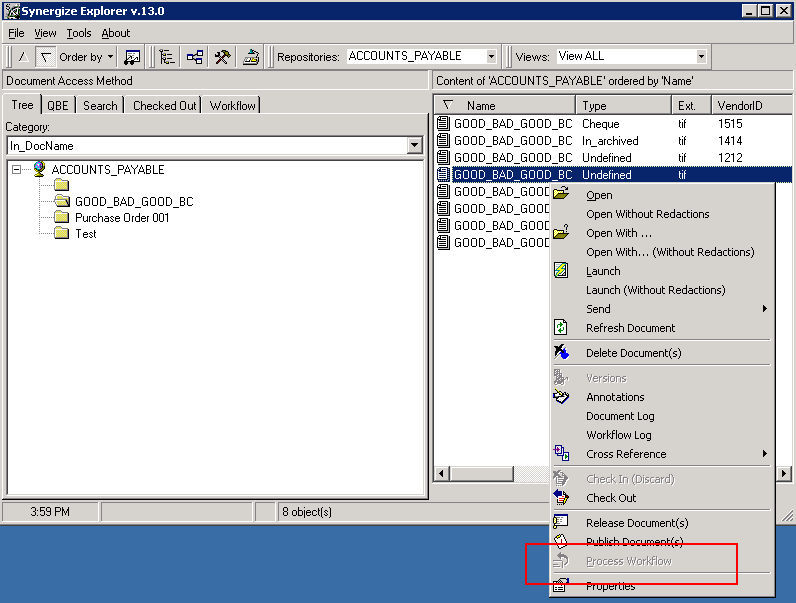Viewport: 796px width, 603px height.
Task: Click the ACCOUNTS_PAYABLE globe icon in tree
Action: click(x=39, y=169)
